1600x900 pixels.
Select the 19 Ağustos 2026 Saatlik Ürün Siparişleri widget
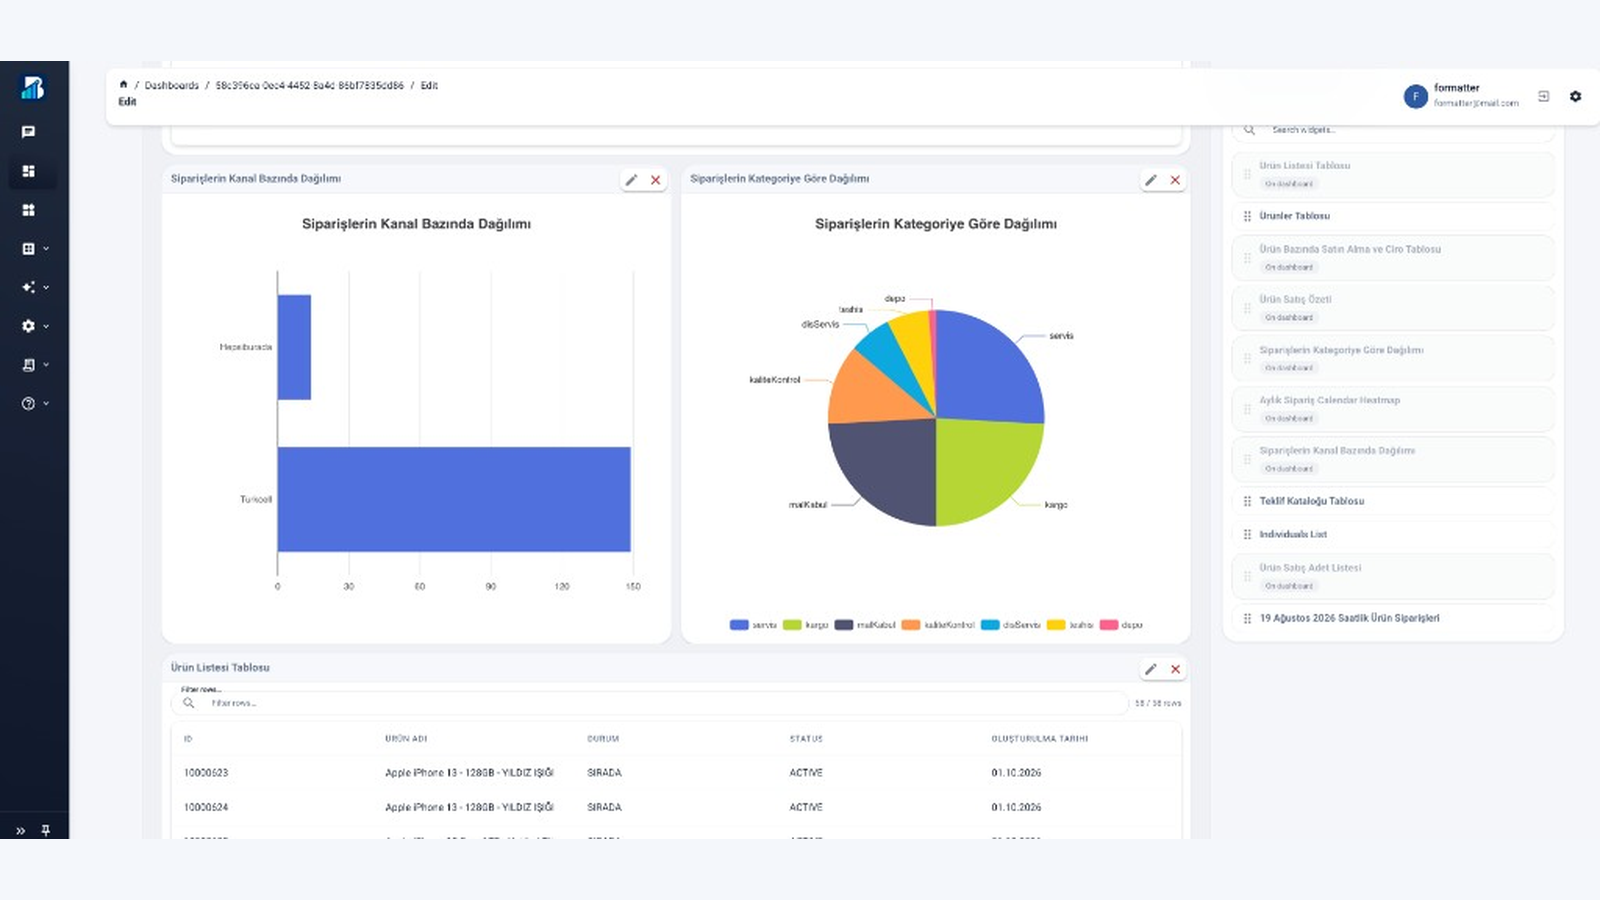[1393, 618]
